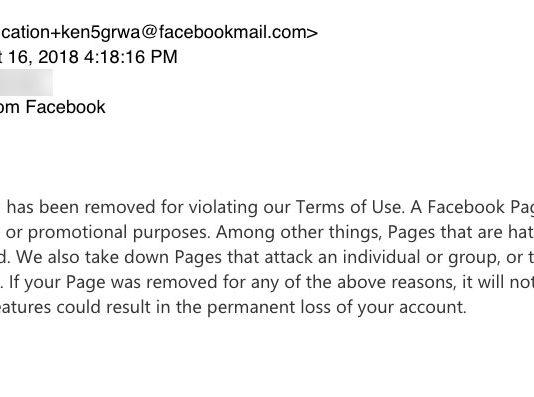Click the Among other things phrase
This screenshot has height=397, width=534.
(x=298, y=232)
